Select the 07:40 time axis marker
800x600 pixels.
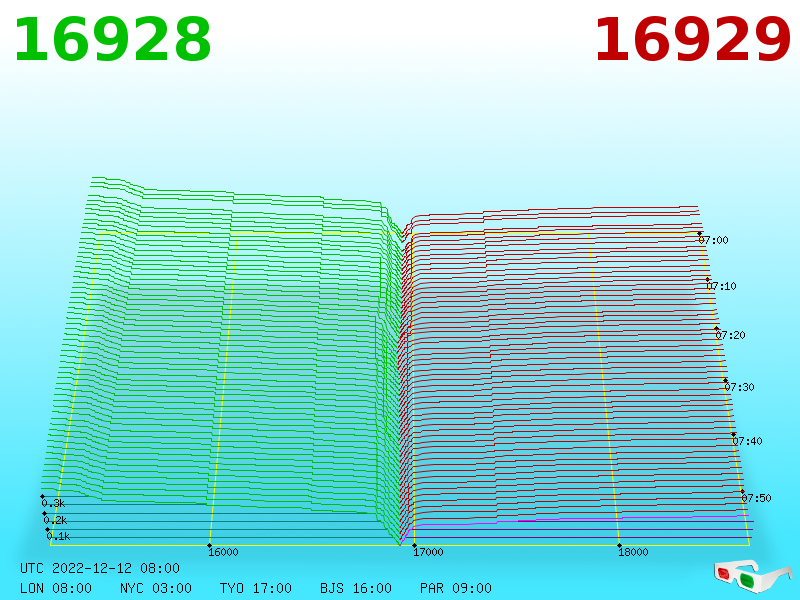[747, 441]
